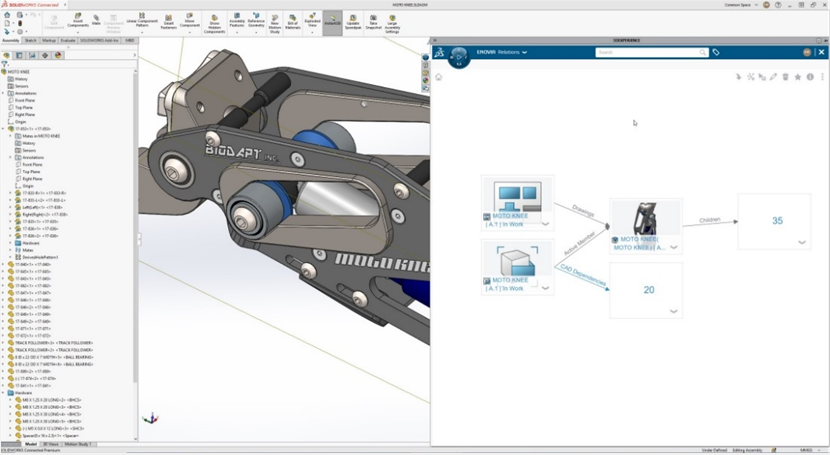Toggle Show Hidden Components

(214, 21)
